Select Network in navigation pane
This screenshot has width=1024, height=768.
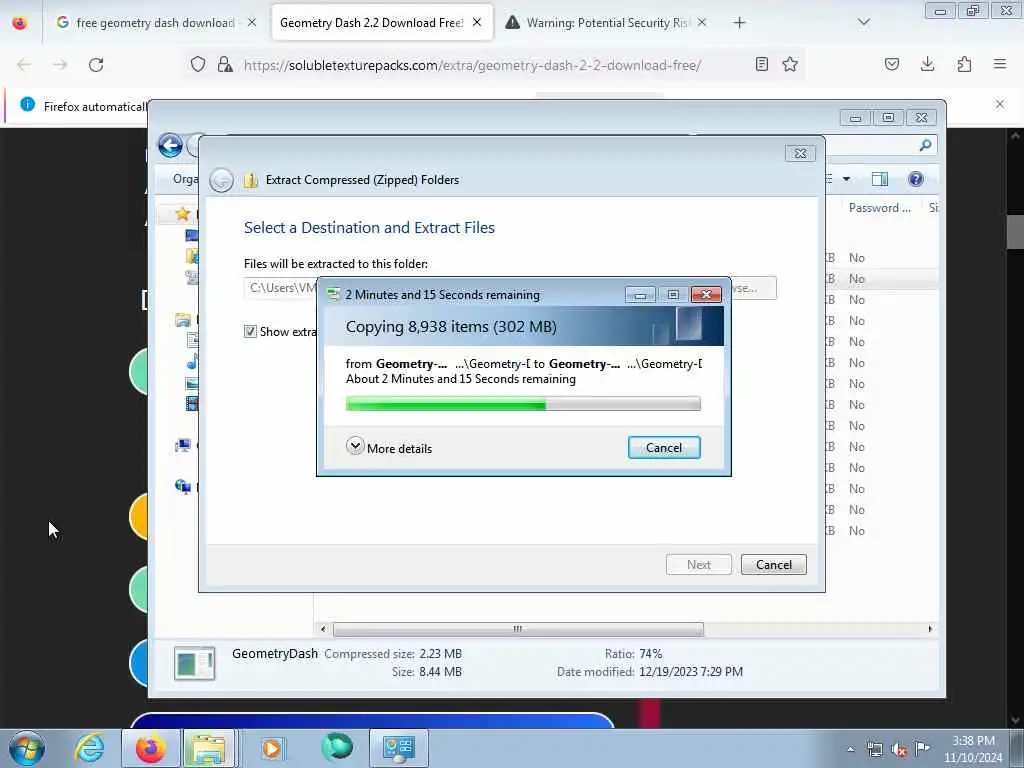click(183, 487)
